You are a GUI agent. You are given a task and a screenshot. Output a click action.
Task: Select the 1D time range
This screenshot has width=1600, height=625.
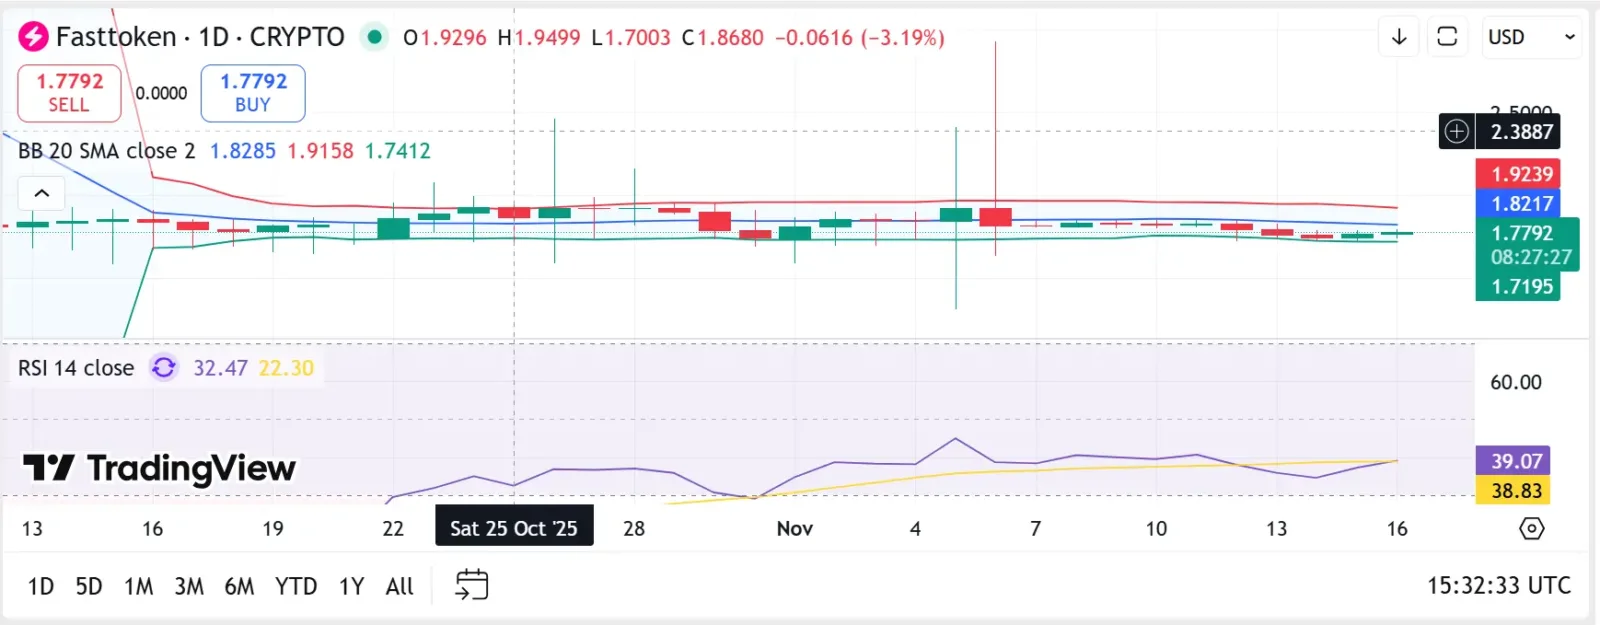pos(40,586)
